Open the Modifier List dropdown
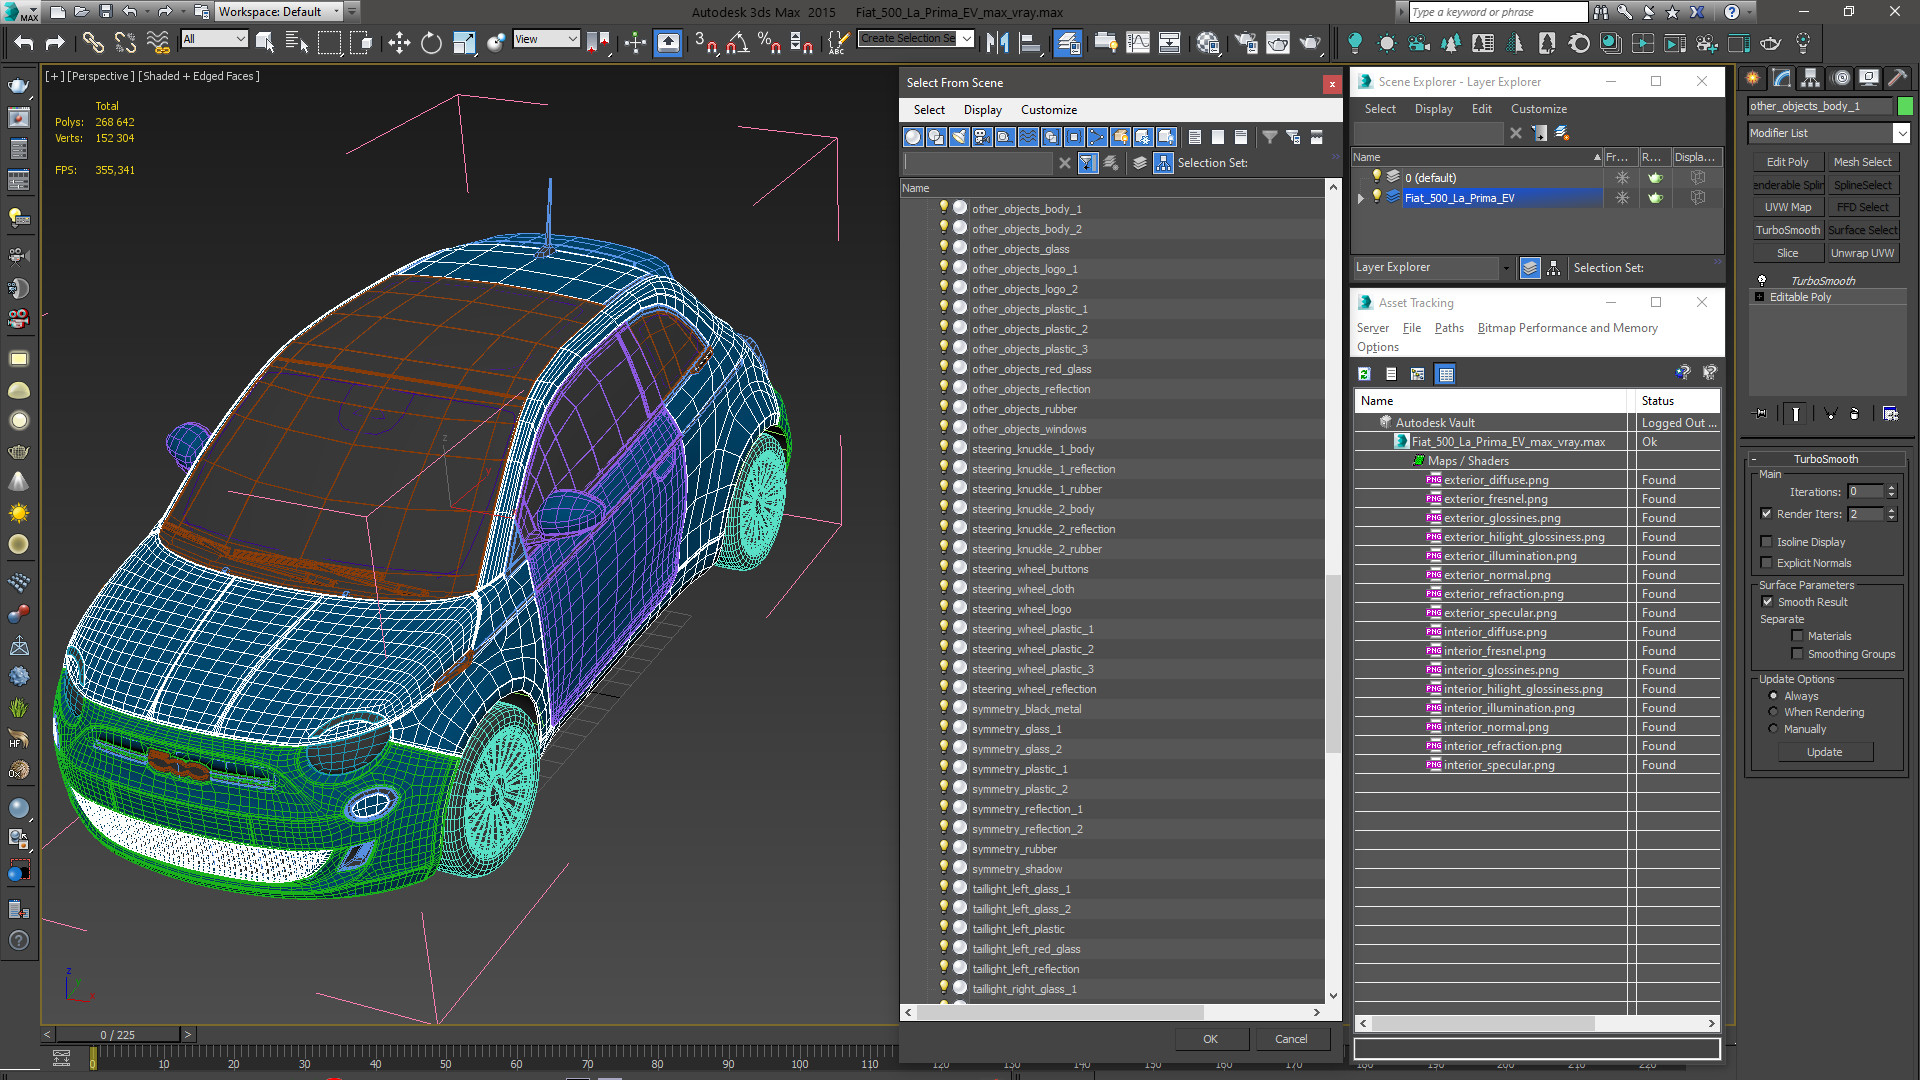 pyautogui.click(x=1901, y=133)
